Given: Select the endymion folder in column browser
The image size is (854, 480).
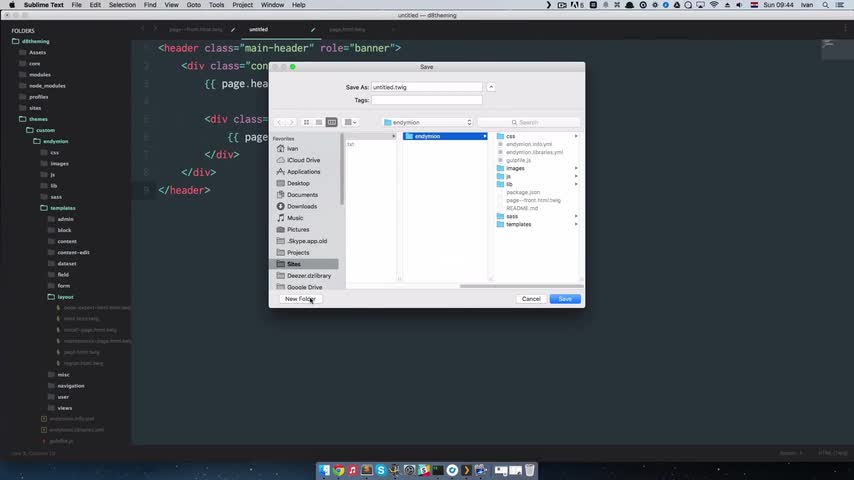Looking at the screenshot, I should point(445,136).
